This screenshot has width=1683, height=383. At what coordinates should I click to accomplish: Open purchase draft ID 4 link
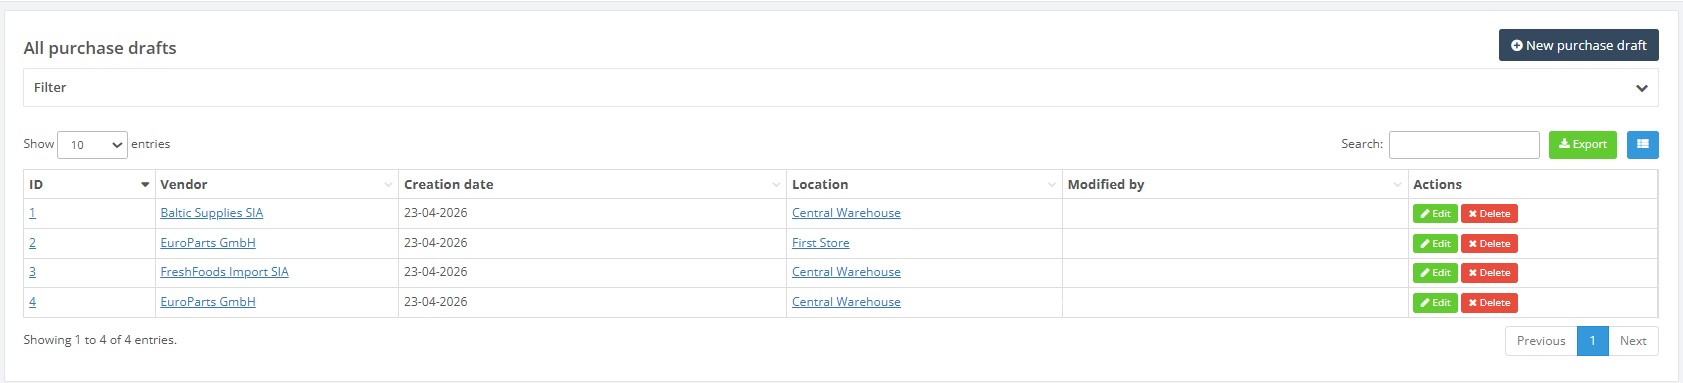point(32,302)
